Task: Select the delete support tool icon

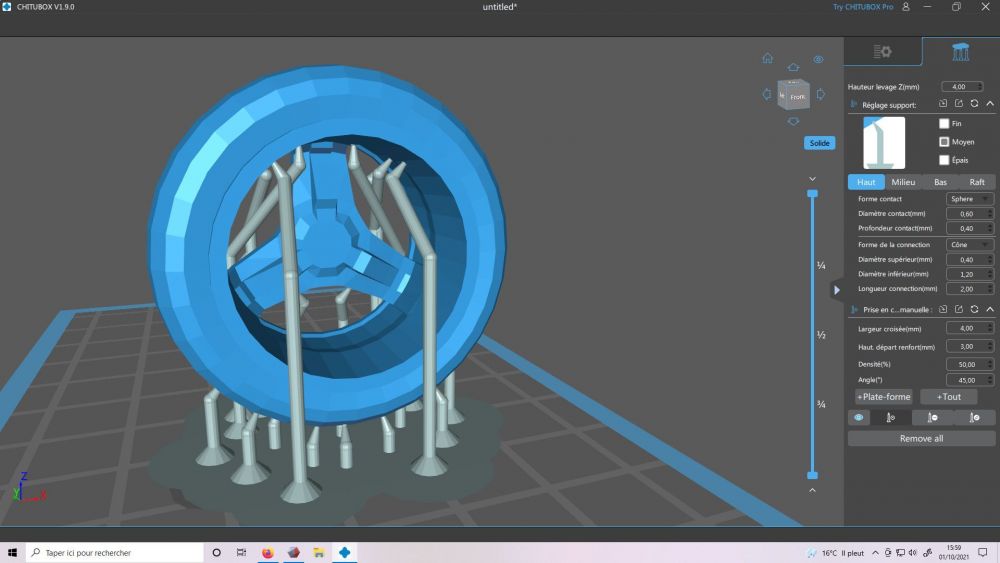Action: coord(932,418)
